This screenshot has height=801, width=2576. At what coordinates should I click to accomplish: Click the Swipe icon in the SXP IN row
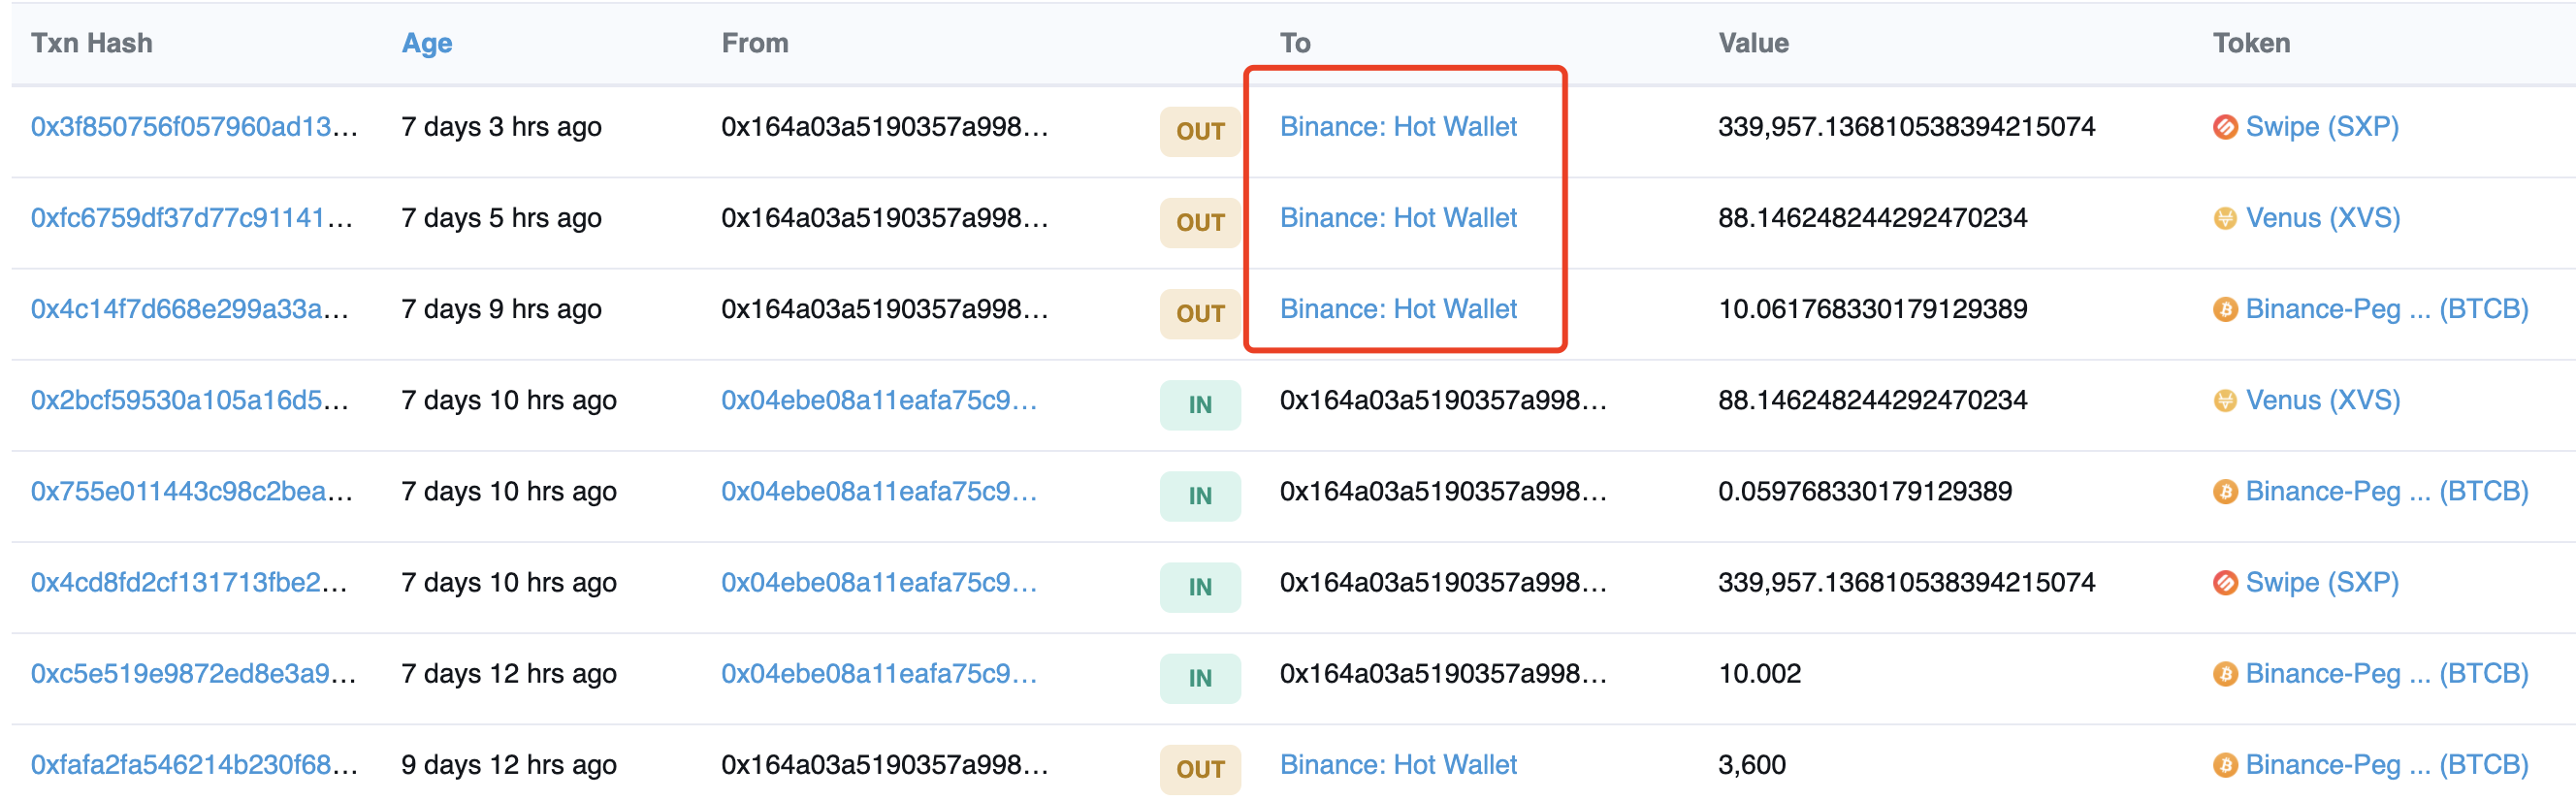(x=2225, y=582)
